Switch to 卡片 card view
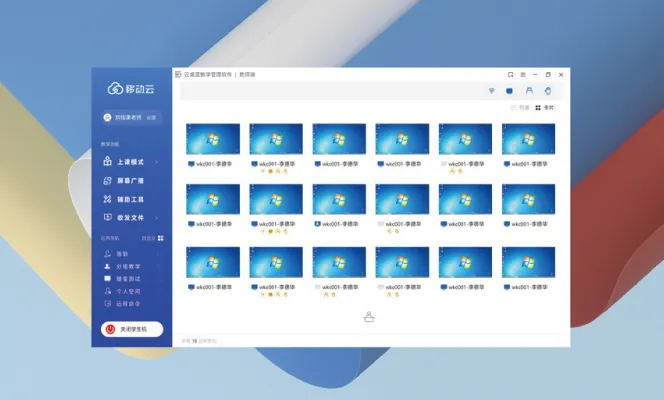Screen dimensions: 664x400 tap(544, 107)
